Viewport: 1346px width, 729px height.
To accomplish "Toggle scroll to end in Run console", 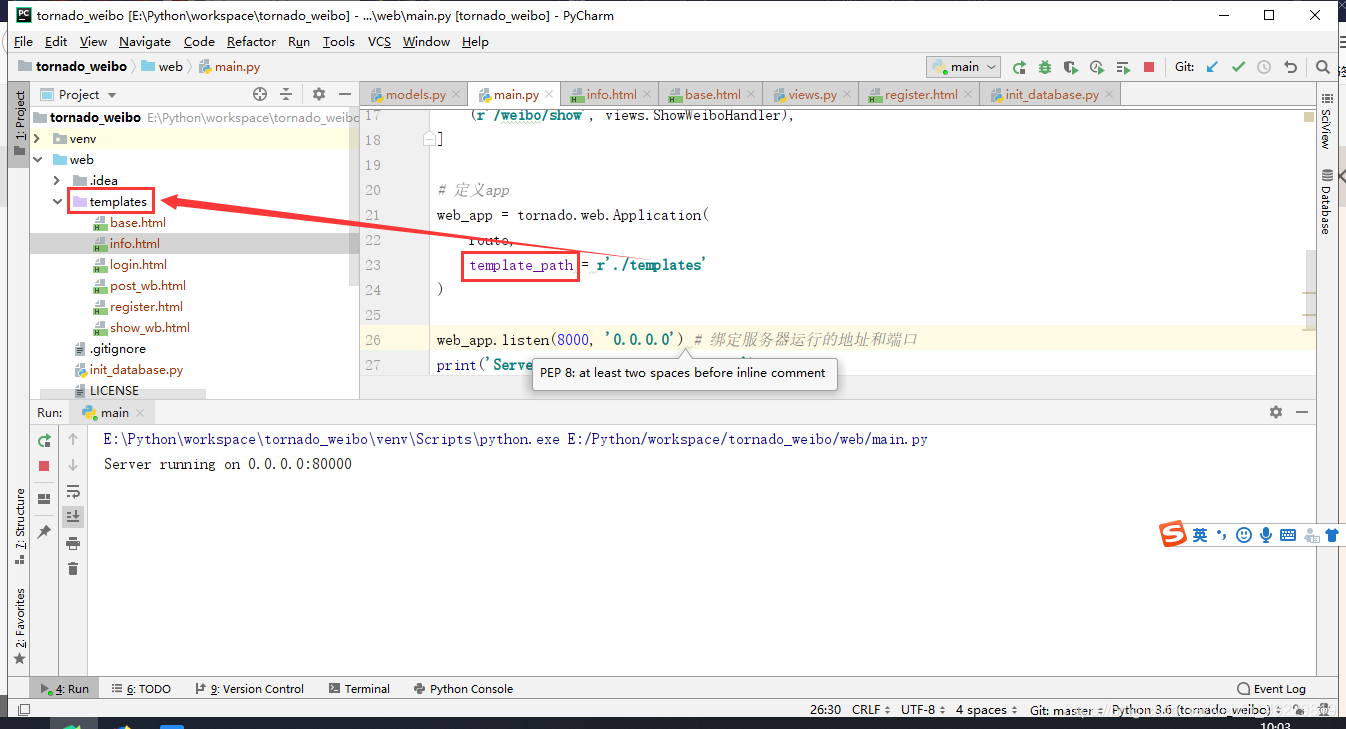I will (x=73, y=517).
